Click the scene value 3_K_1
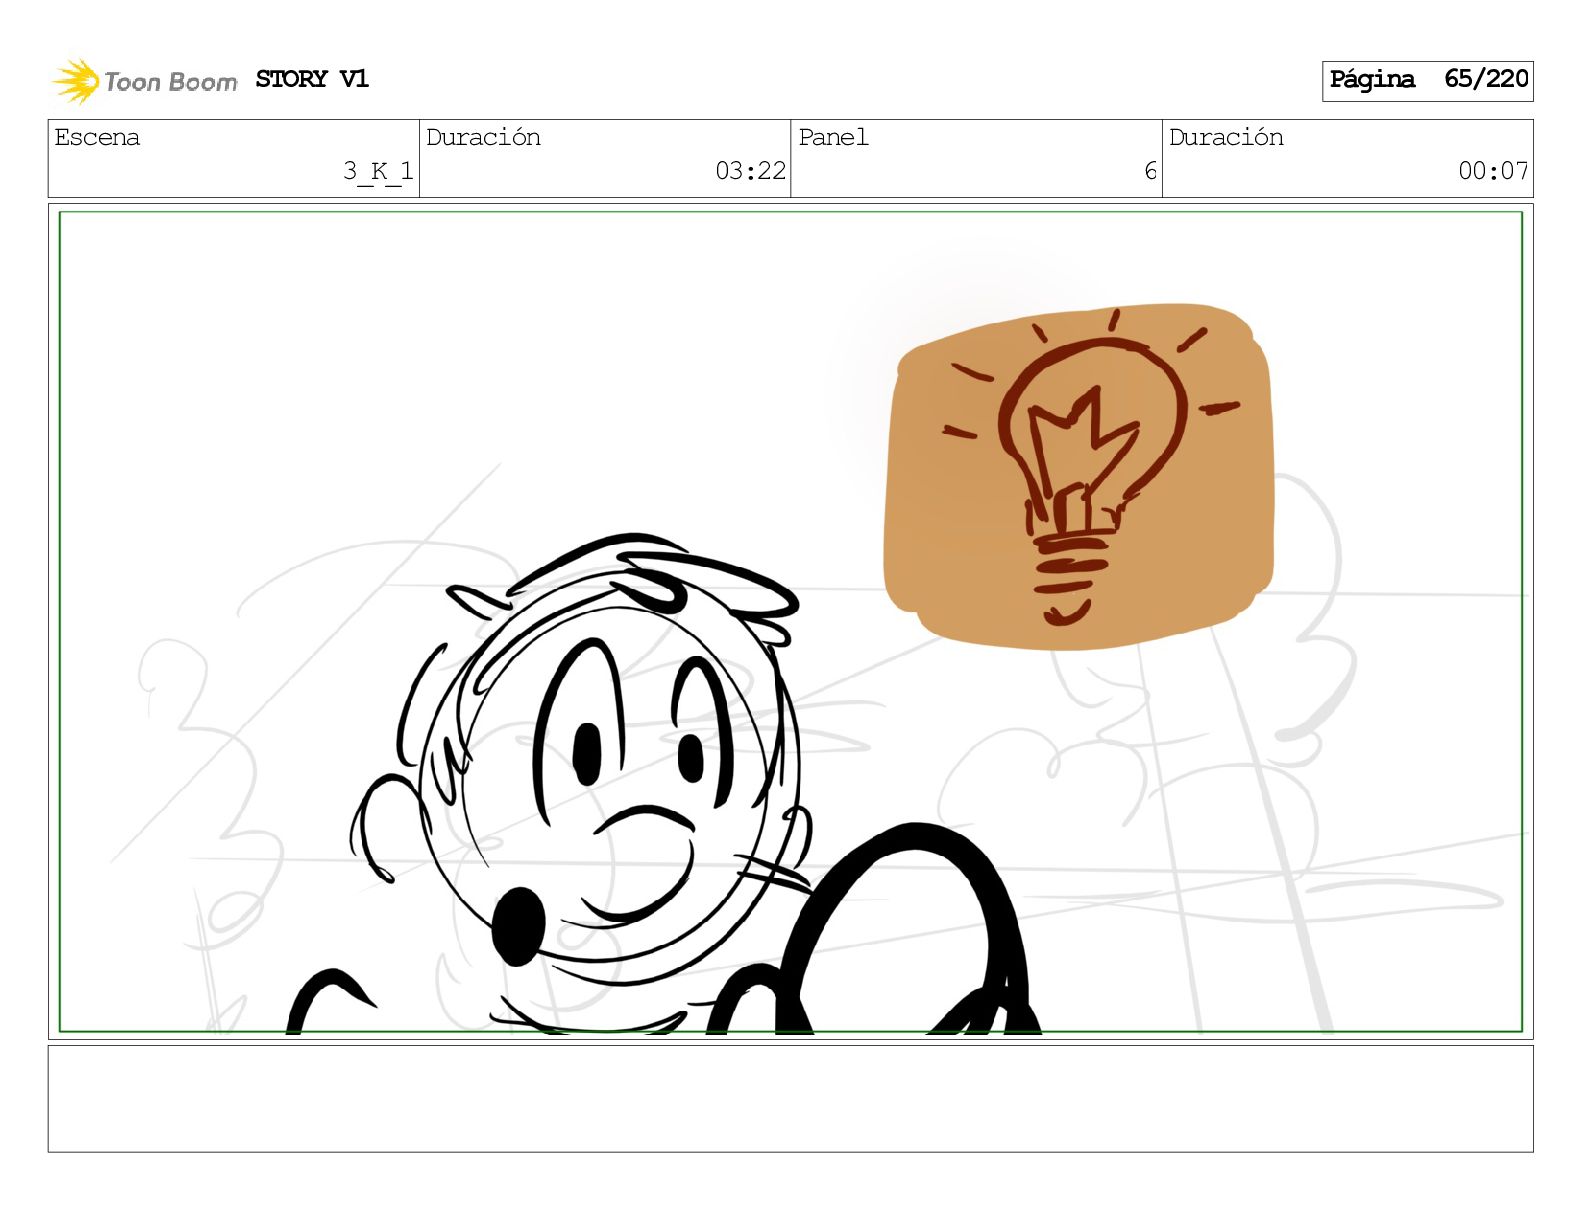 click(378, 171)
